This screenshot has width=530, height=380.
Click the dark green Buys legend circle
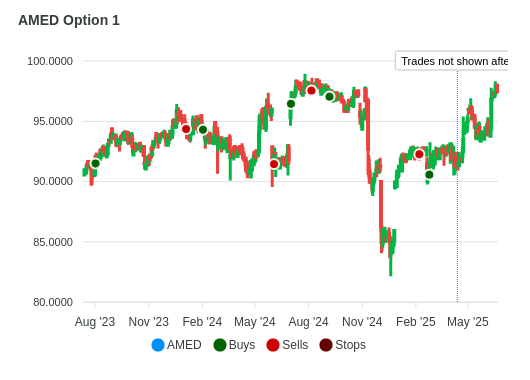tap(220, 345)
